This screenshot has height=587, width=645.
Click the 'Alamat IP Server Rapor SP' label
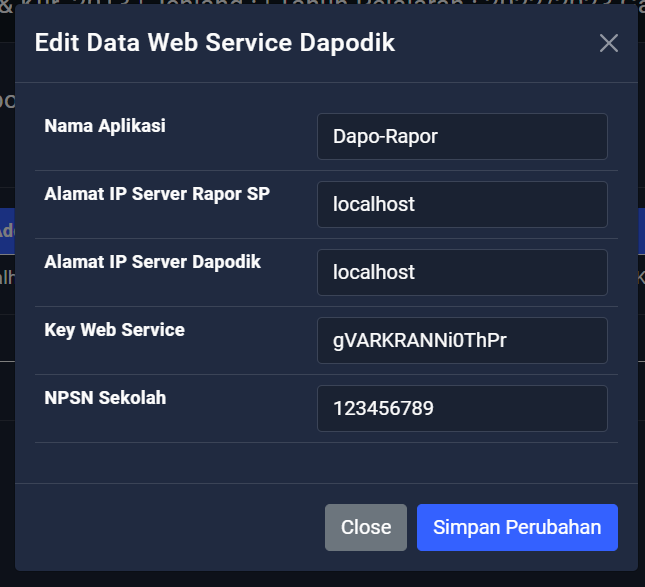pos(157,194)
